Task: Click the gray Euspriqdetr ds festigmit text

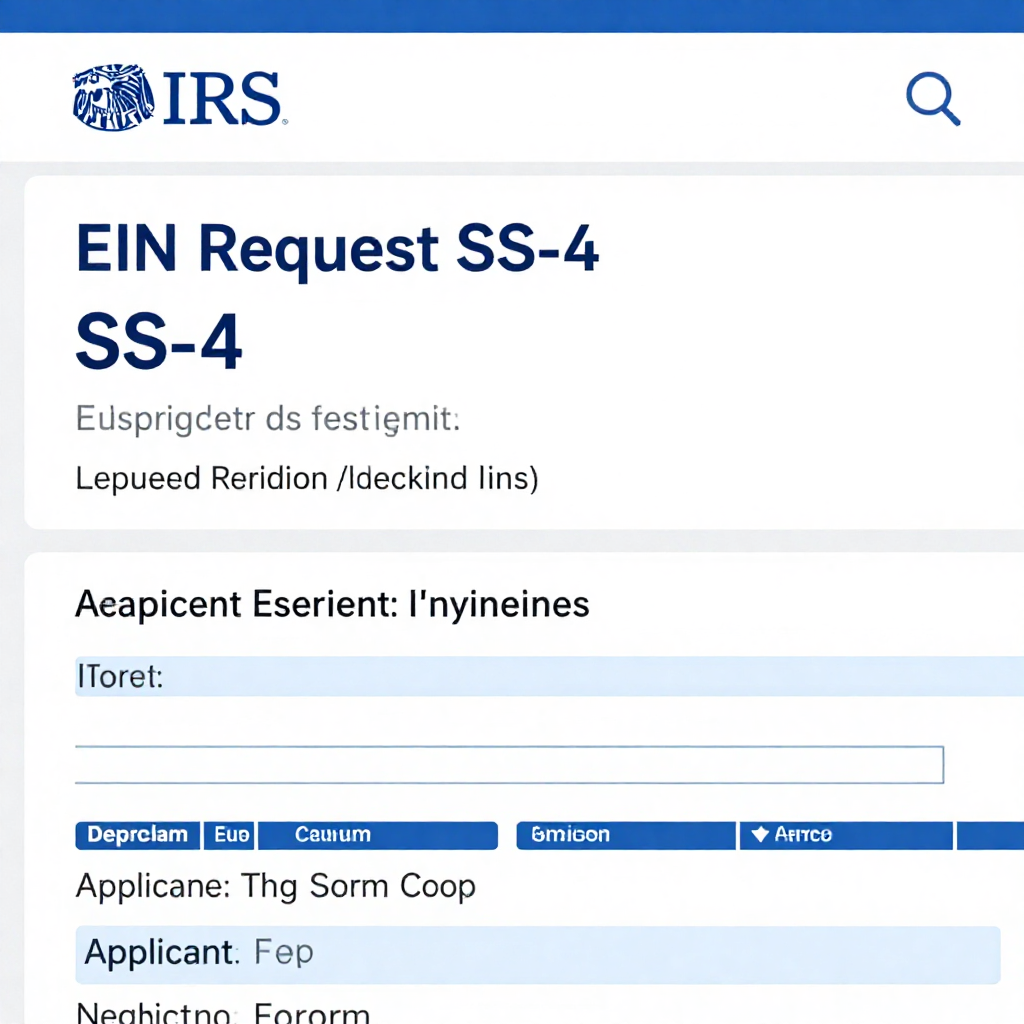Action: 267,420
